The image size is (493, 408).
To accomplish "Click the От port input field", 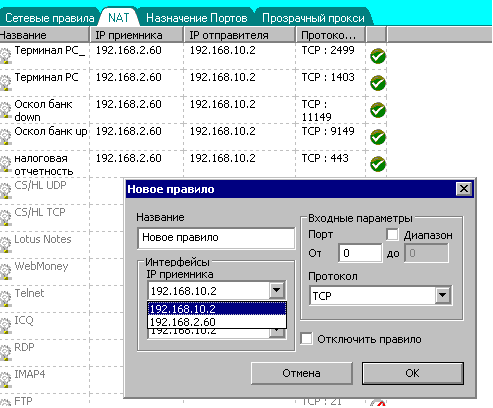I will 360,253.
